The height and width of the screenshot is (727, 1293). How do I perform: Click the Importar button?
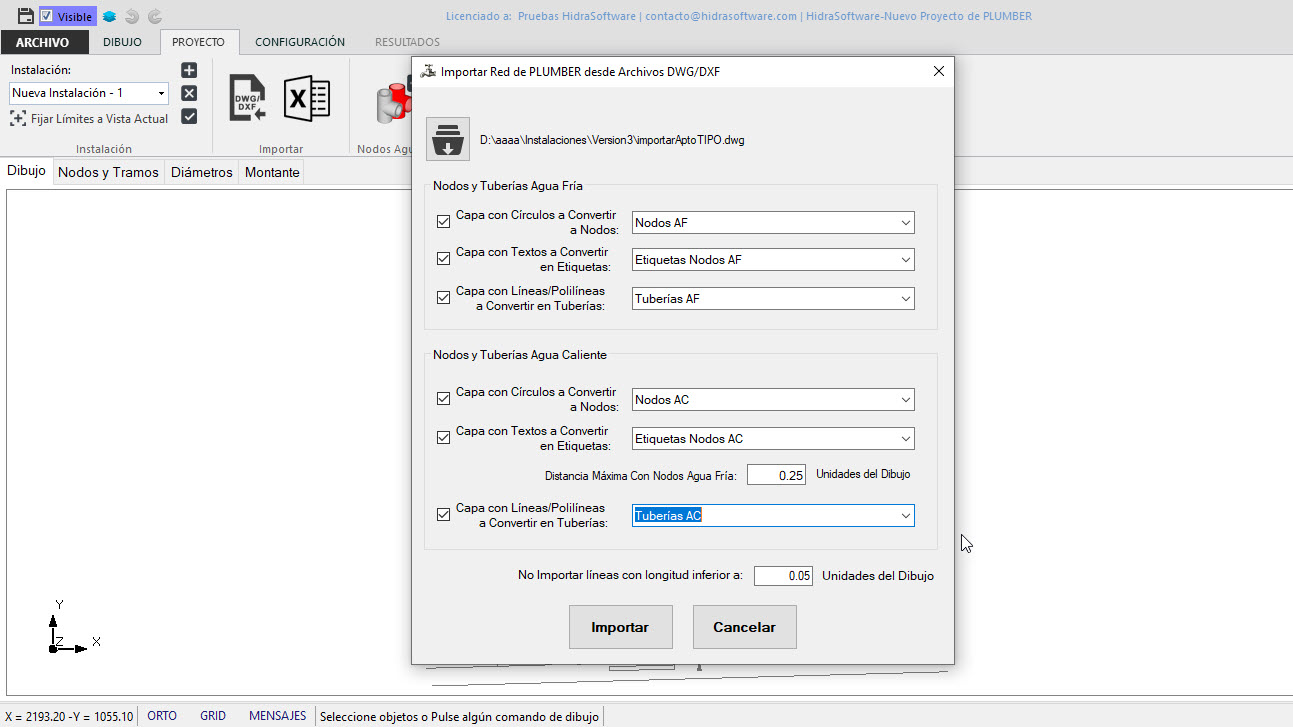click(620, 627)
